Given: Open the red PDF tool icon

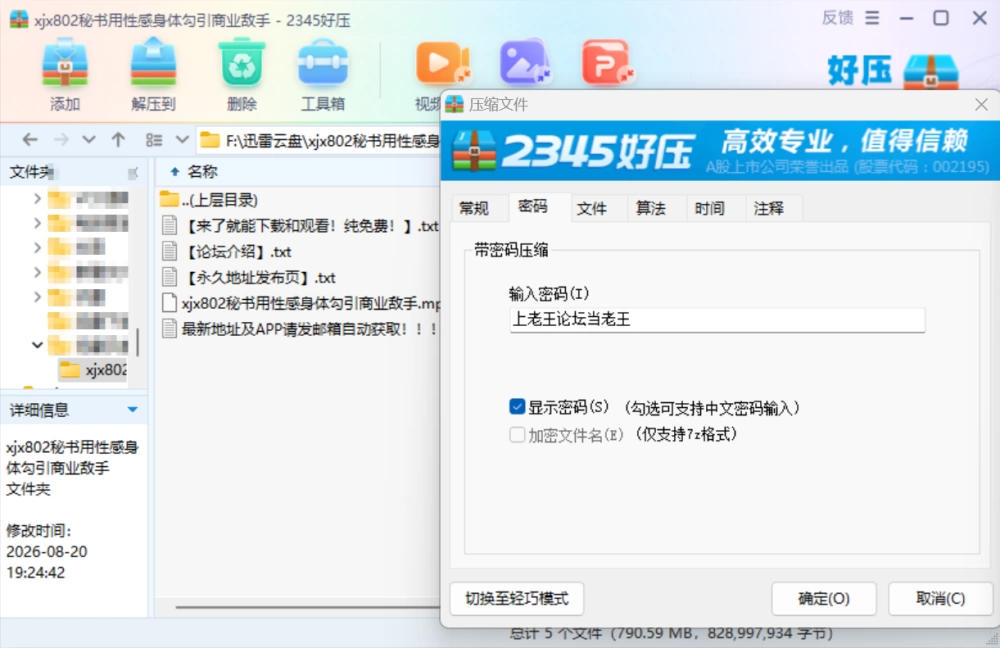Looking at the screenshot, I should [607, 62].
